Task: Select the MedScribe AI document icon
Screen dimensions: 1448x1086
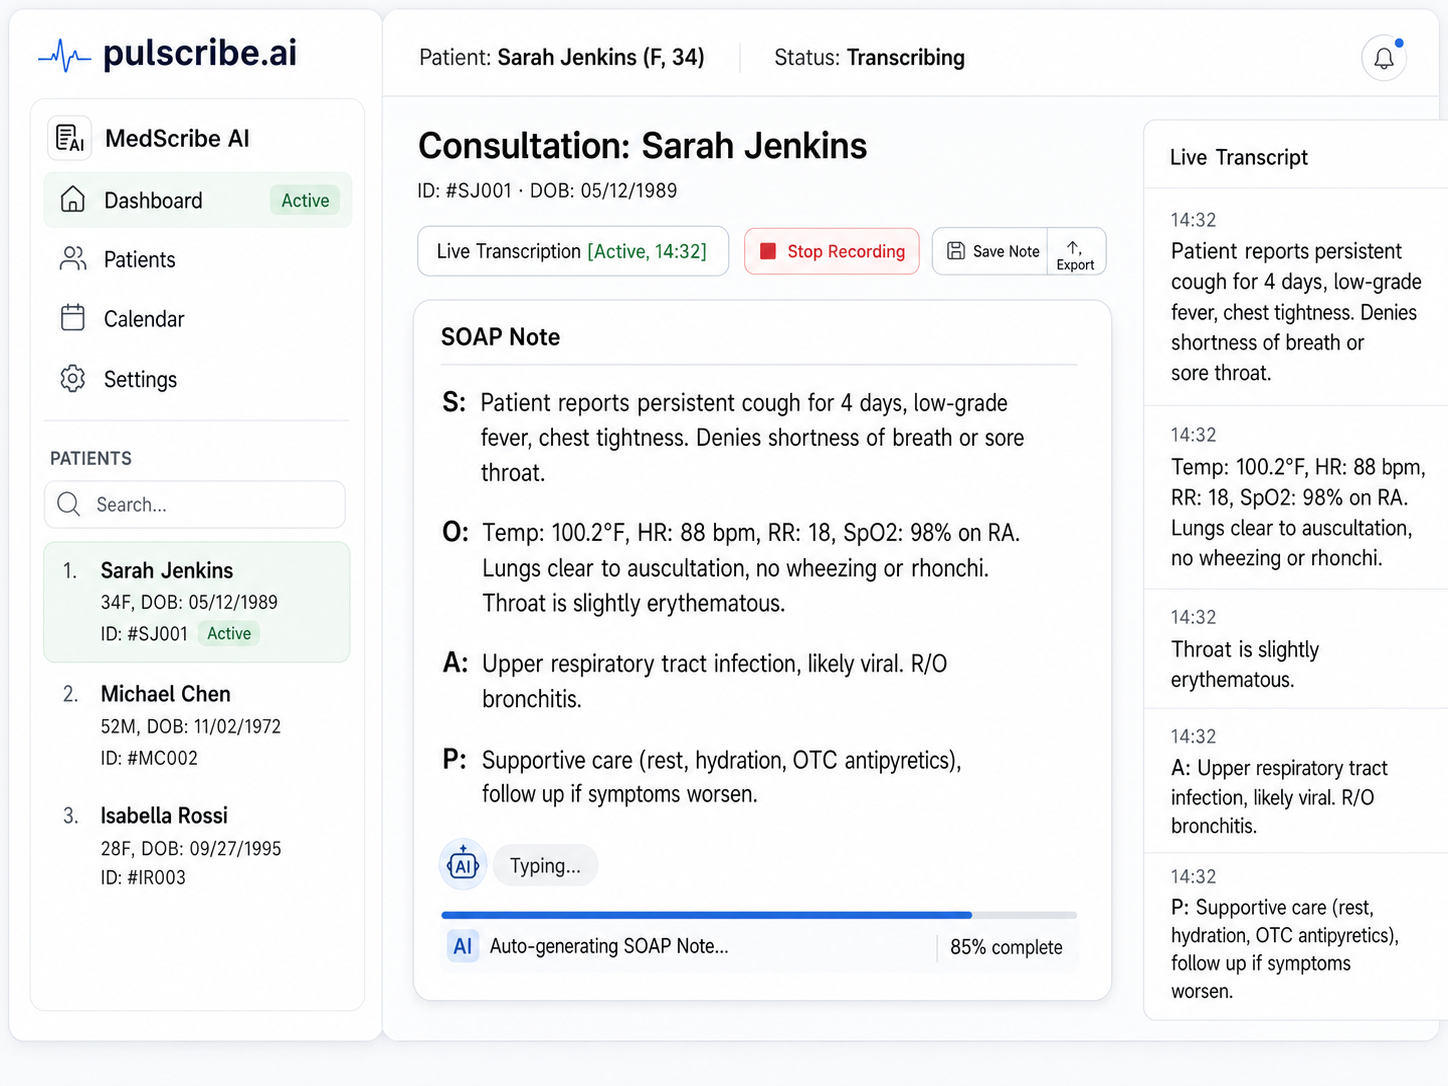Action: [x=68, y=138]
